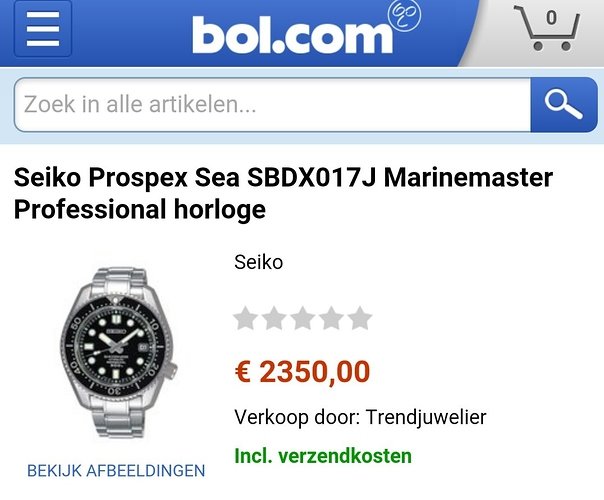The height and width of the screenshot is (500, 604).
Task: Open the hamburger menu
Action: coord(43,29)
